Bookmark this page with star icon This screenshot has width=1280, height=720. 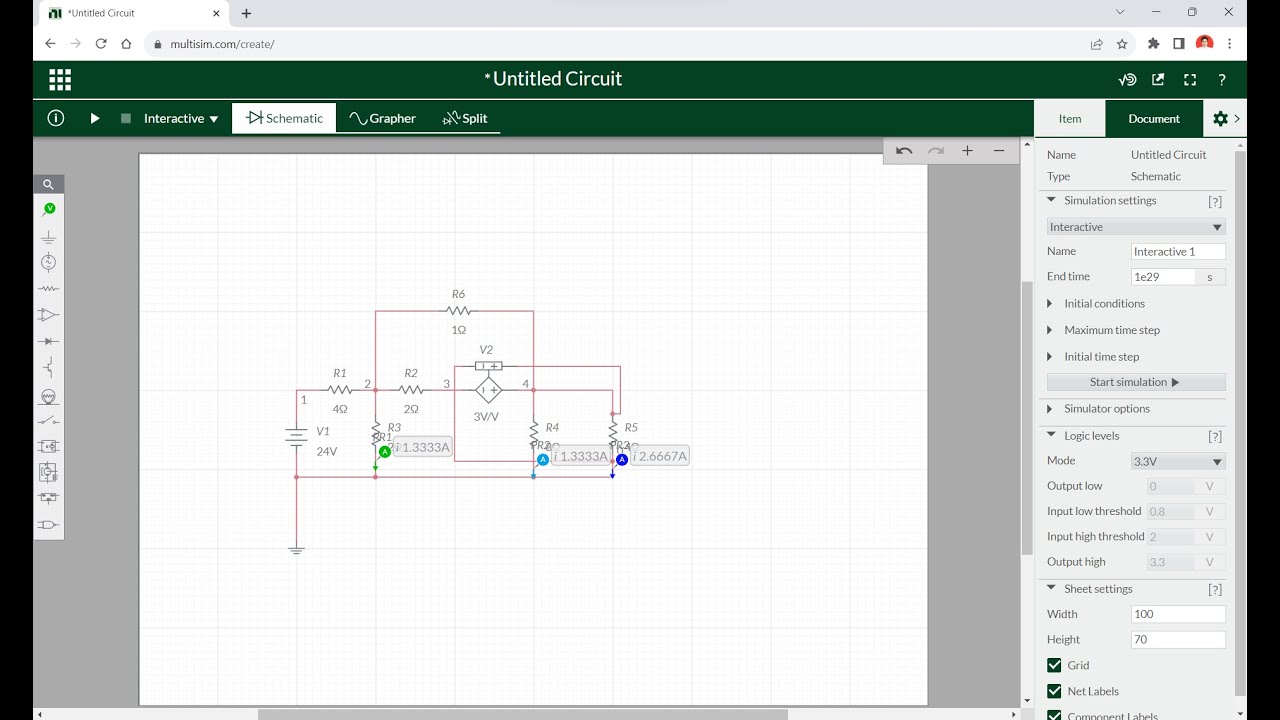click(1122, 44)
